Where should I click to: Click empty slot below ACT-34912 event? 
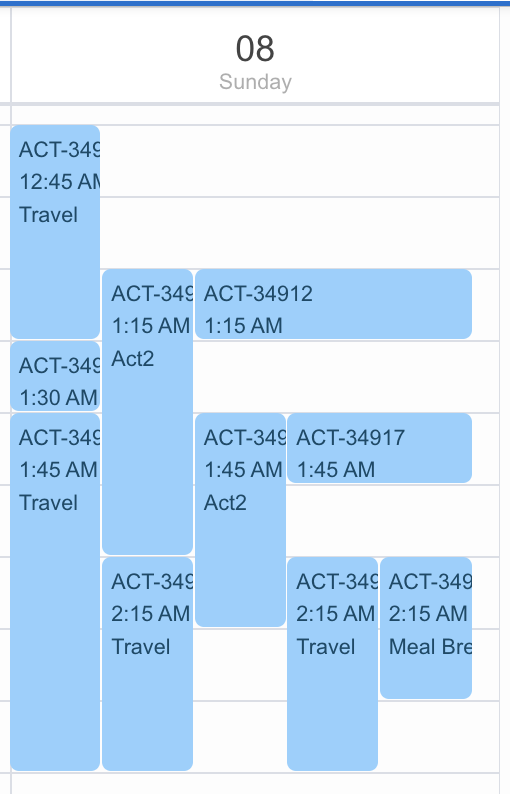[x=334, y=376]
